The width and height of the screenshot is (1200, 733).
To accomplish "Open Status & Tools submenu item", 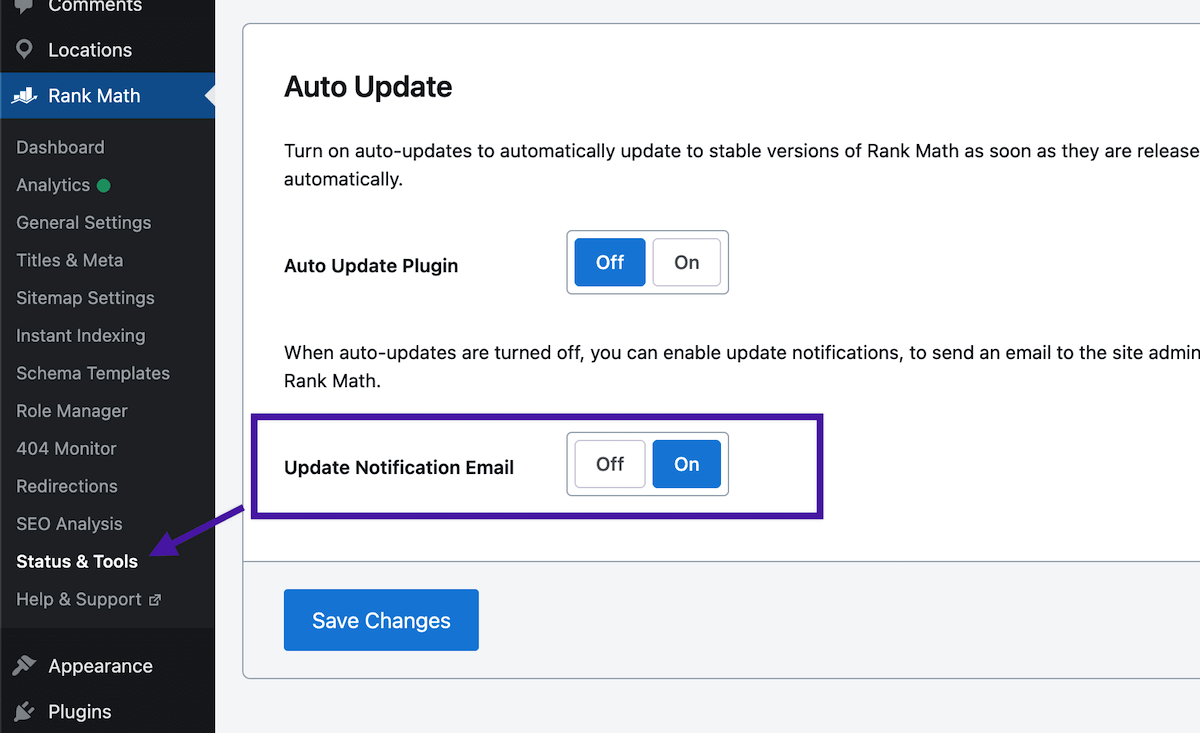I will [77, 562].
